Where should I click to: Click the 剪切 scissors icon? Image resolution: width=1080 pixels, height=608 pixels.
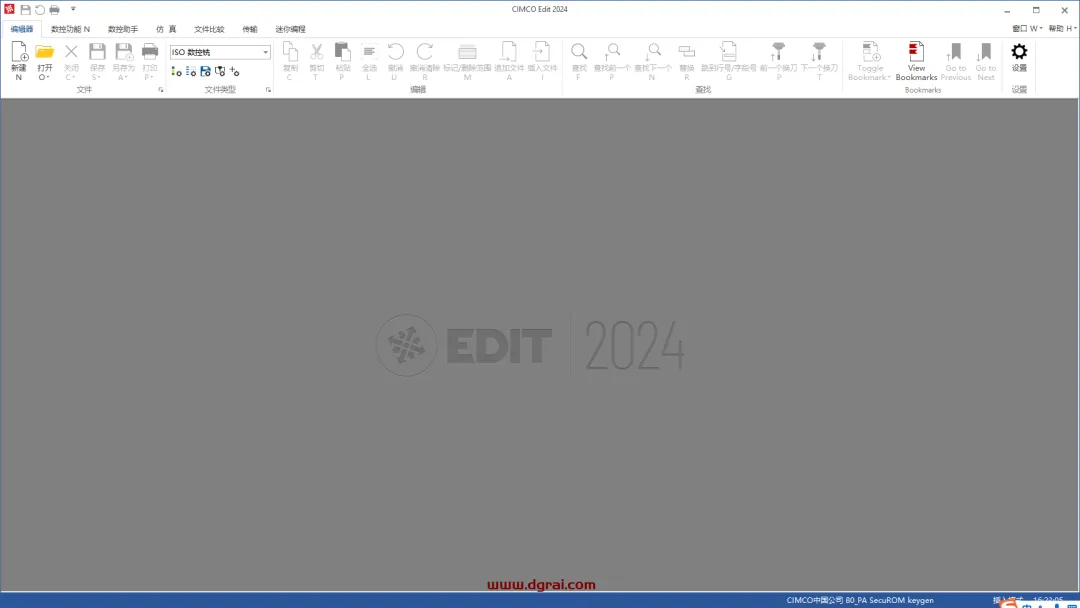pyautogui.click(x=316, y=52)
